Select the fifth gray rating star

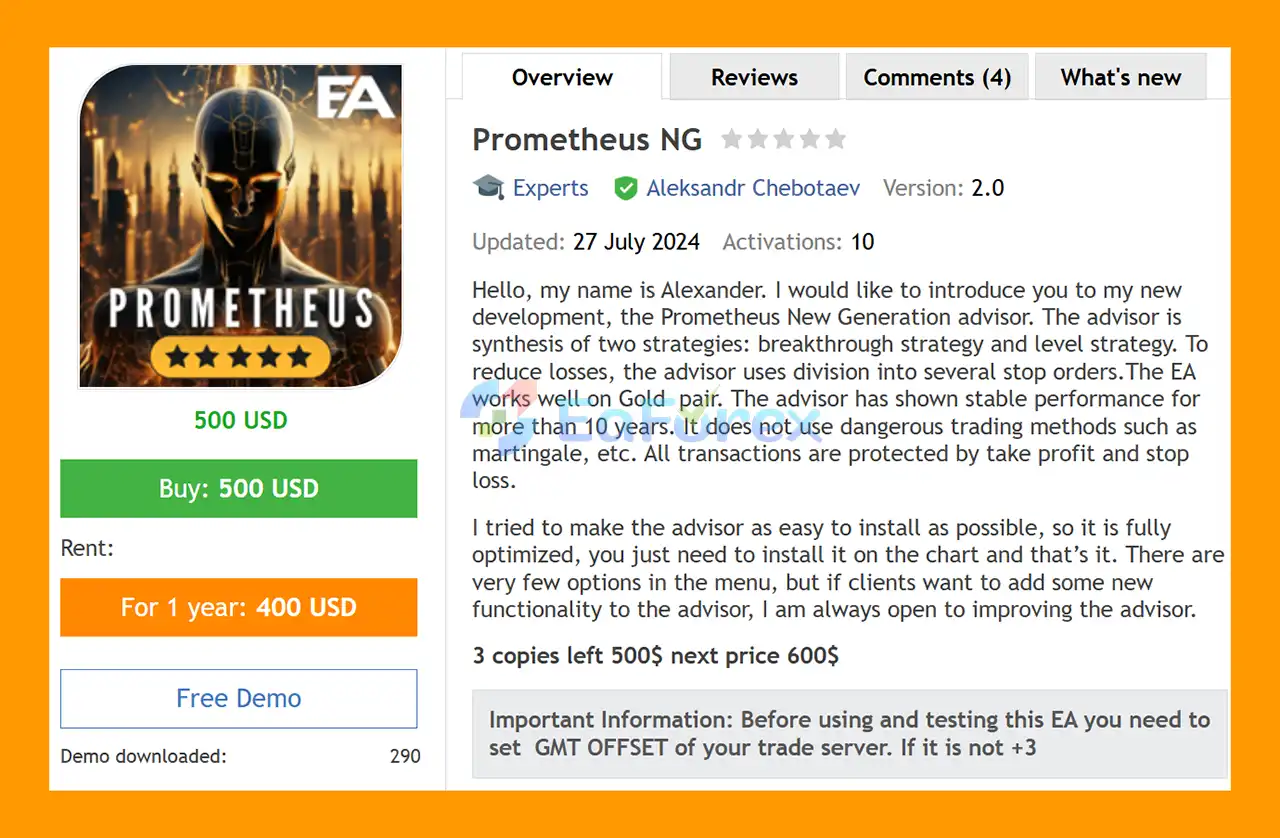pos(836,139)
